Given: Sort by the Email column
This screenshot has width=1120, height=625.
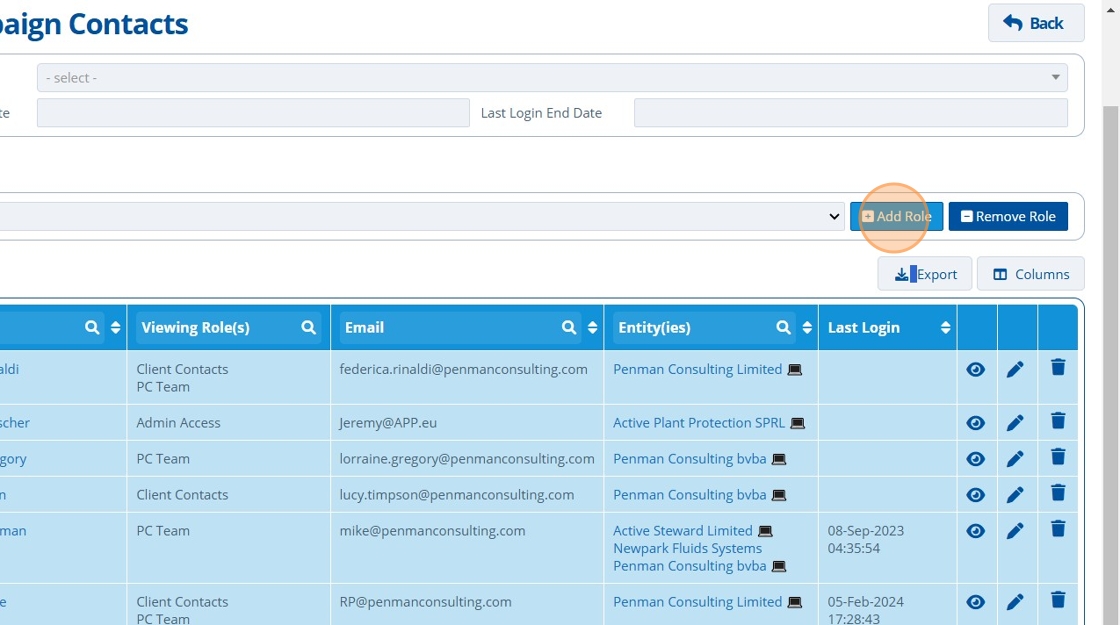Looking at the screenshot, I should 592,327.
